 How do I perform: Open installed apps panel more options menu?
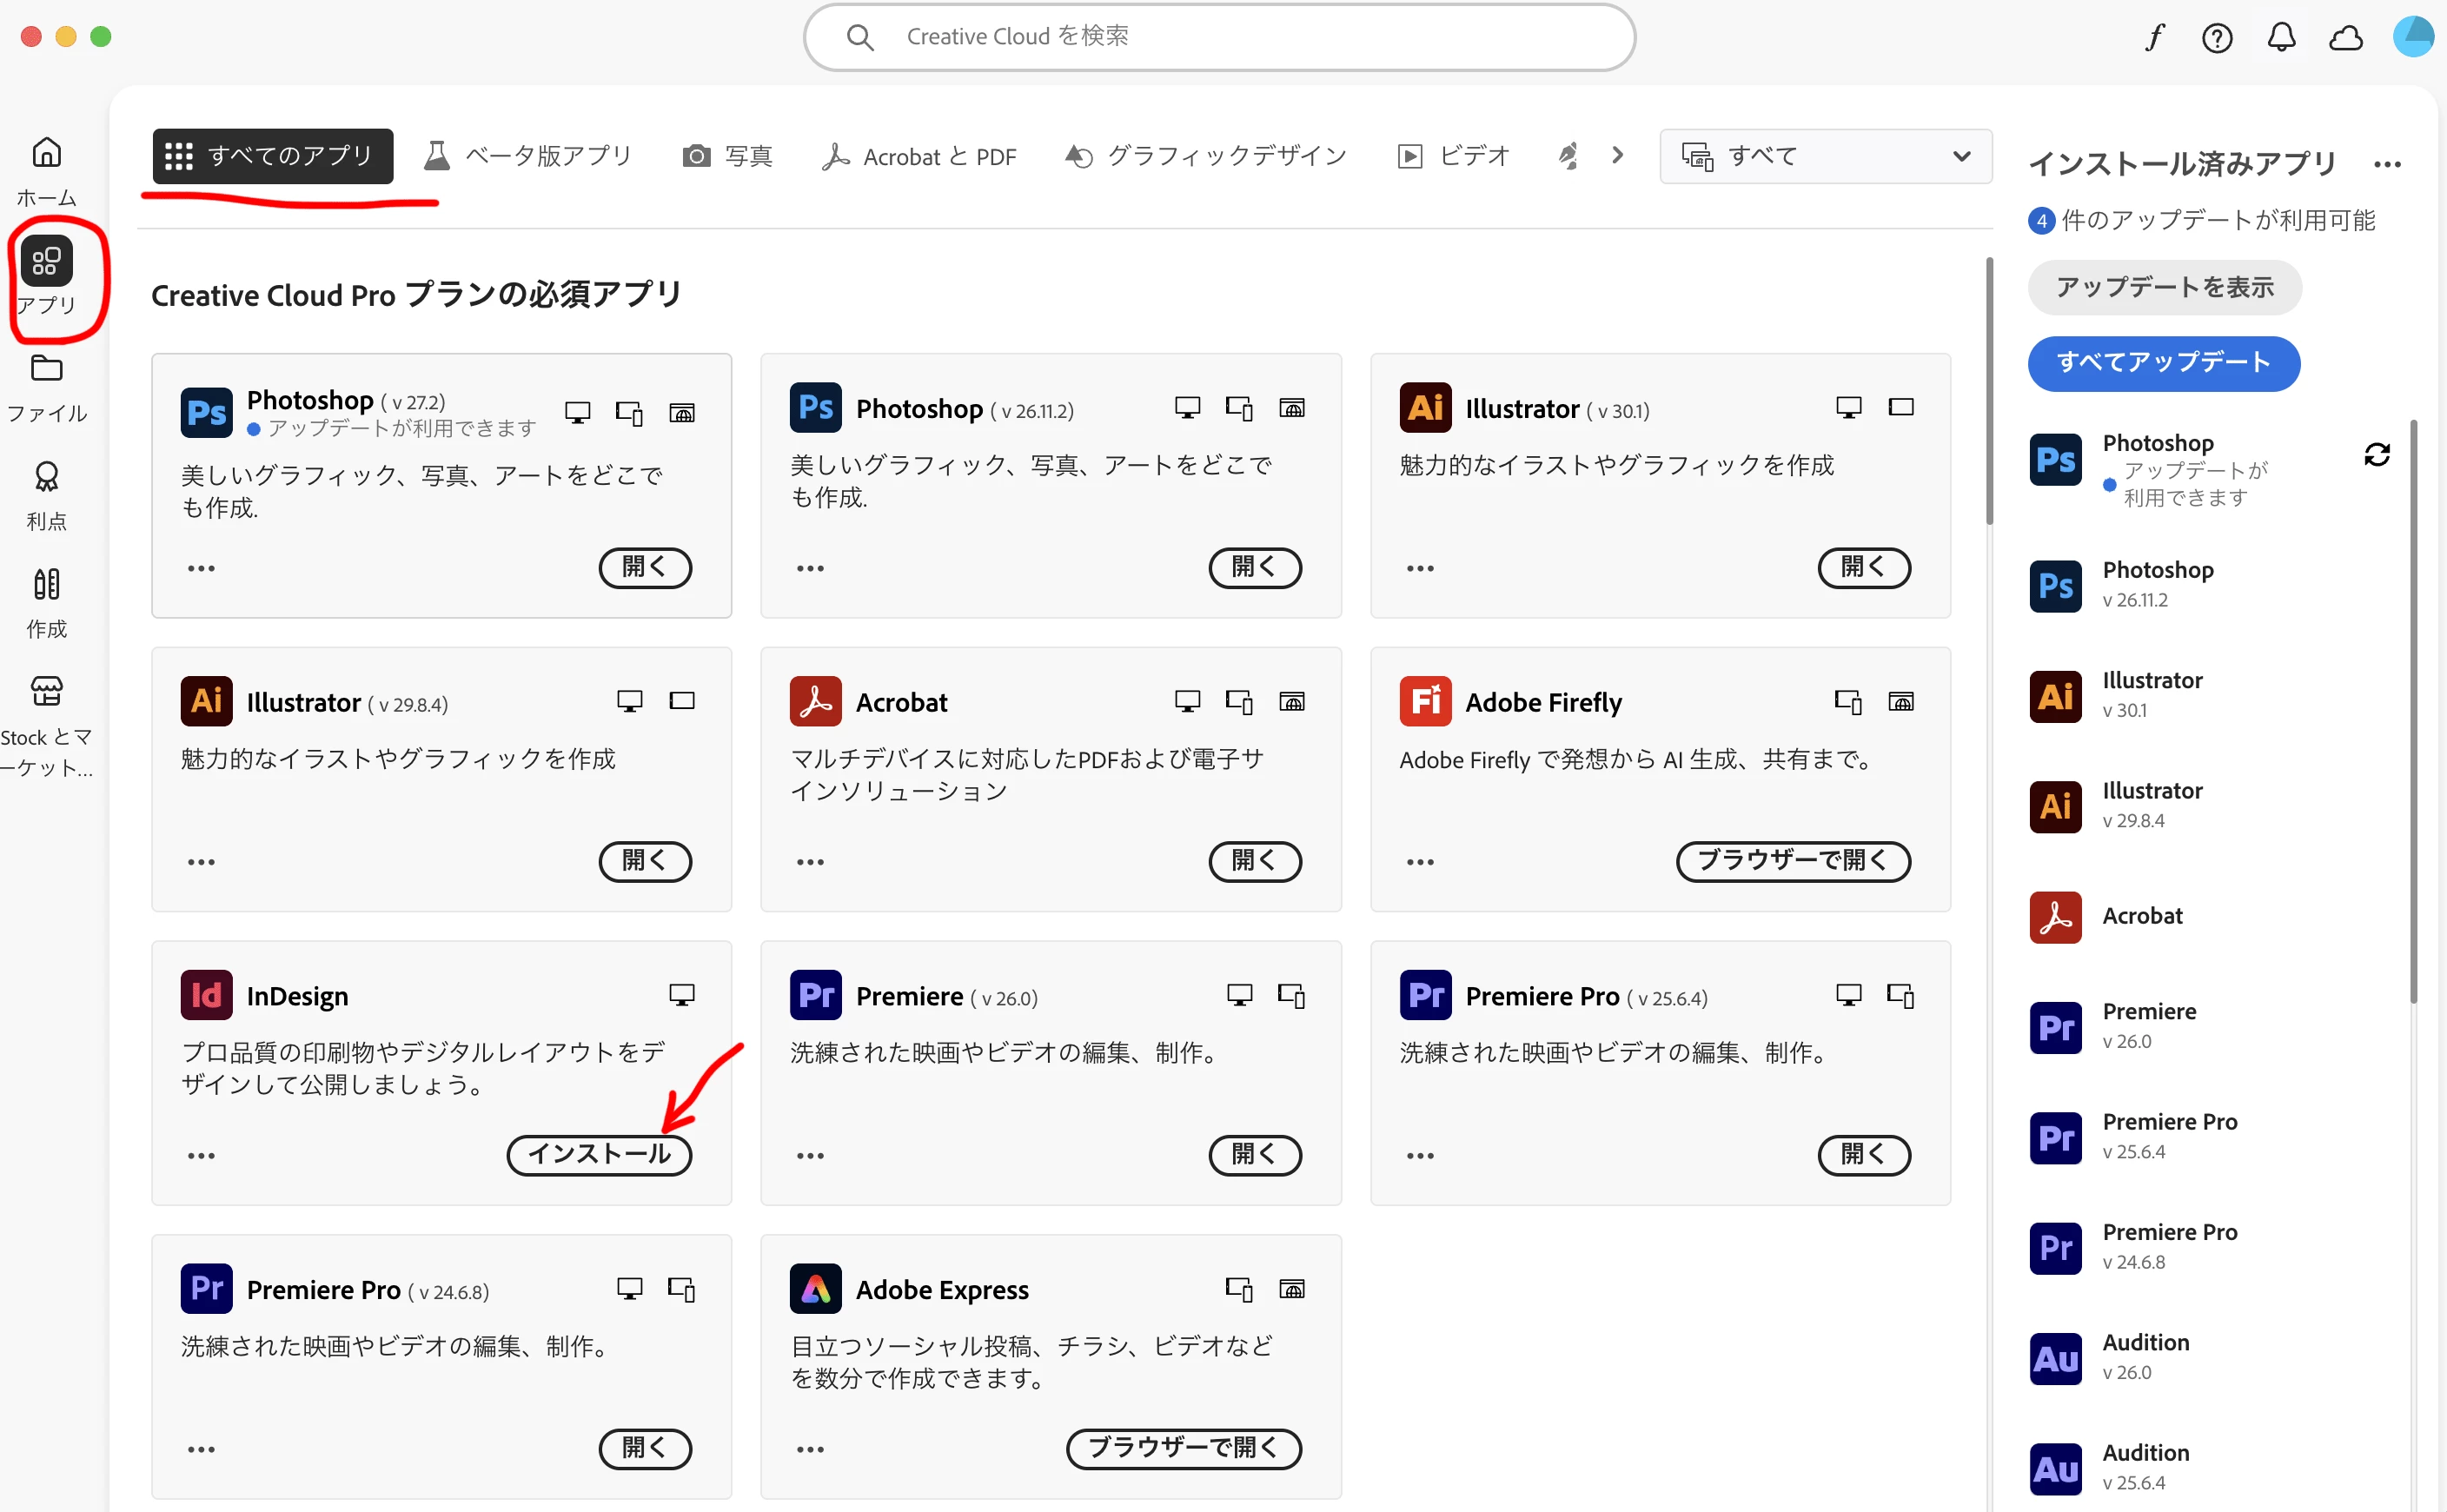[2386, 165]
